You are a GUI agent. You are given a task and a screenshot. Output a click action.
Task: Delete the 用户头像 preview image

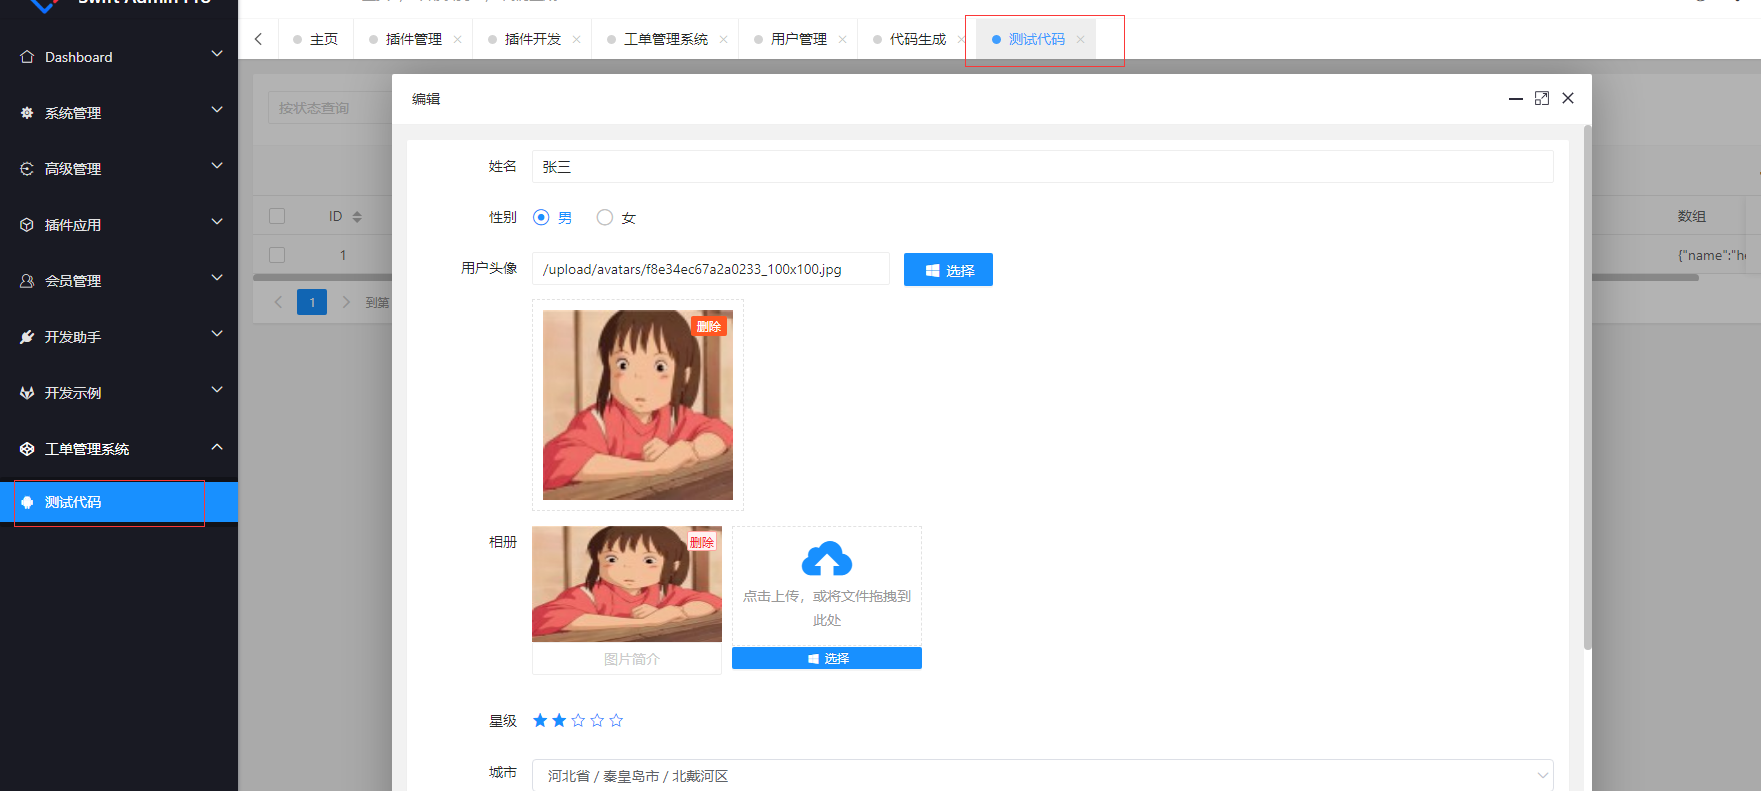tap(709, 327)
